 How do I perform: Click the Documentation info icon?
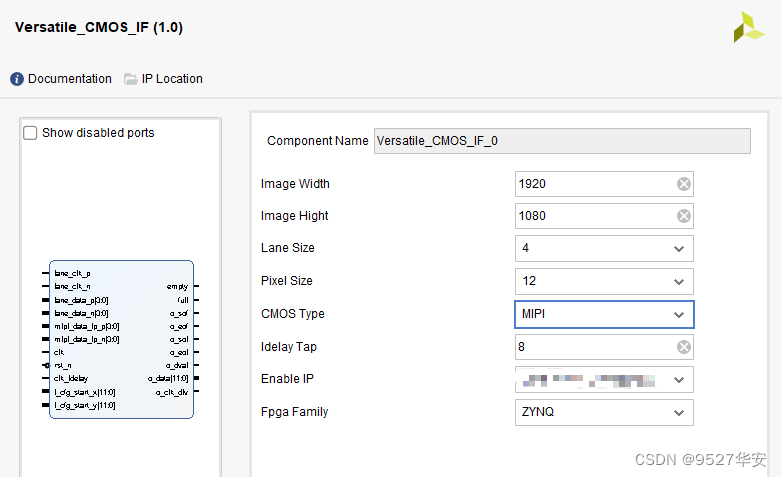pos(17,79)
